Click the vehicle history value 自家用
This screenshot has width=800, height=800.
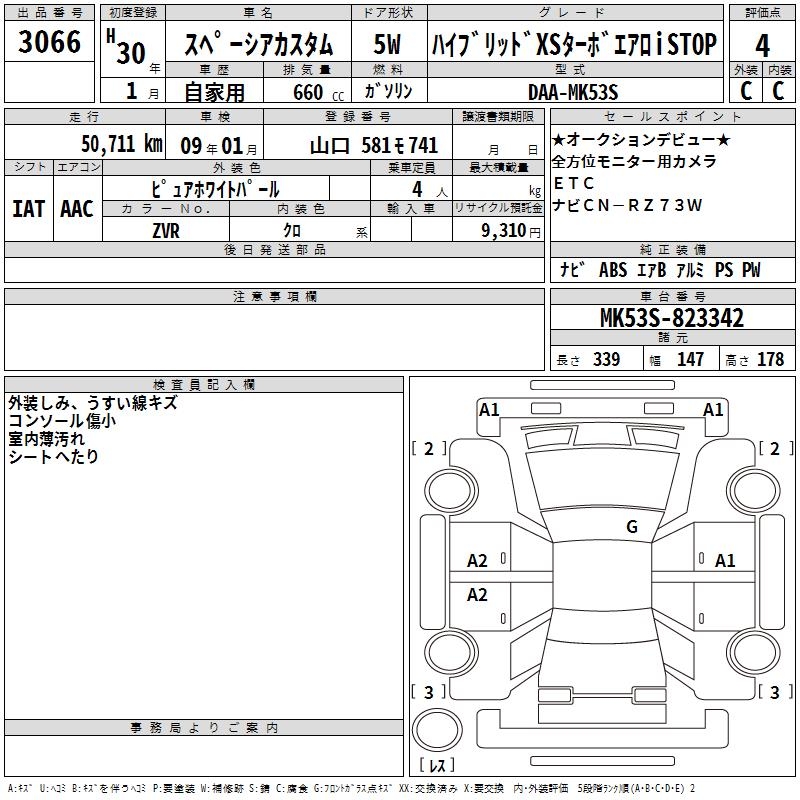214,92
